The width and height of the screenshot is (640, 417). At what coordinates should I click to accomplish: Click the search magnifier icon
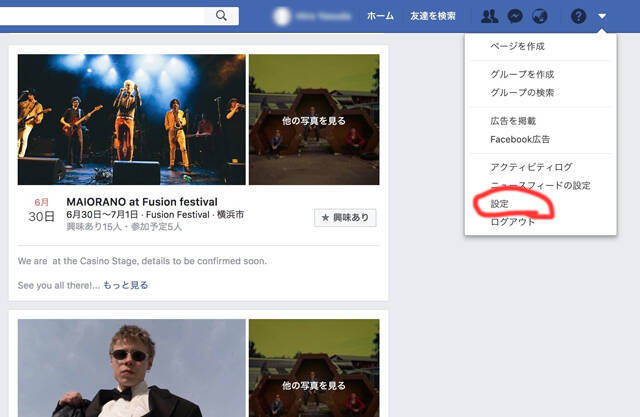pyautogui.click(x=221, y=16)
